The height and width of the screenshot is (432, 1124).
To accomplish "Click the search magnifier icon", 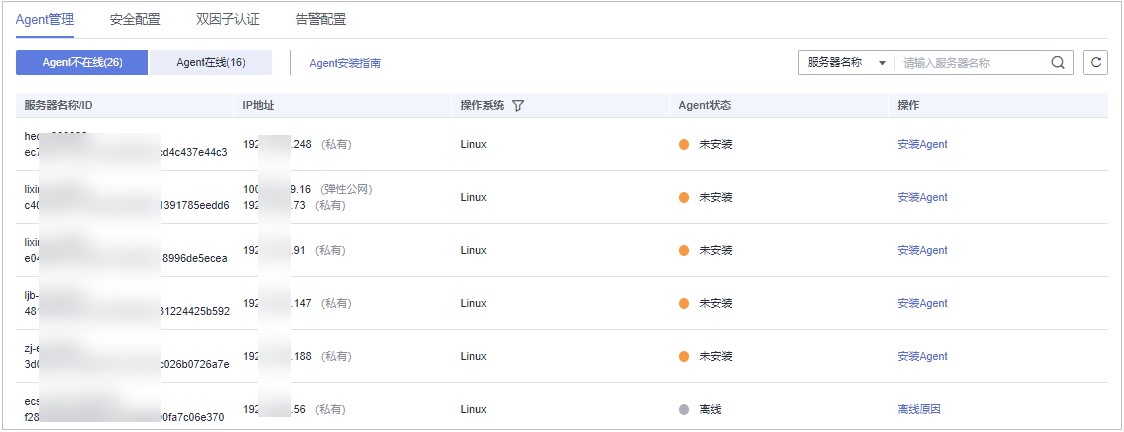I will pos(1058,62).
